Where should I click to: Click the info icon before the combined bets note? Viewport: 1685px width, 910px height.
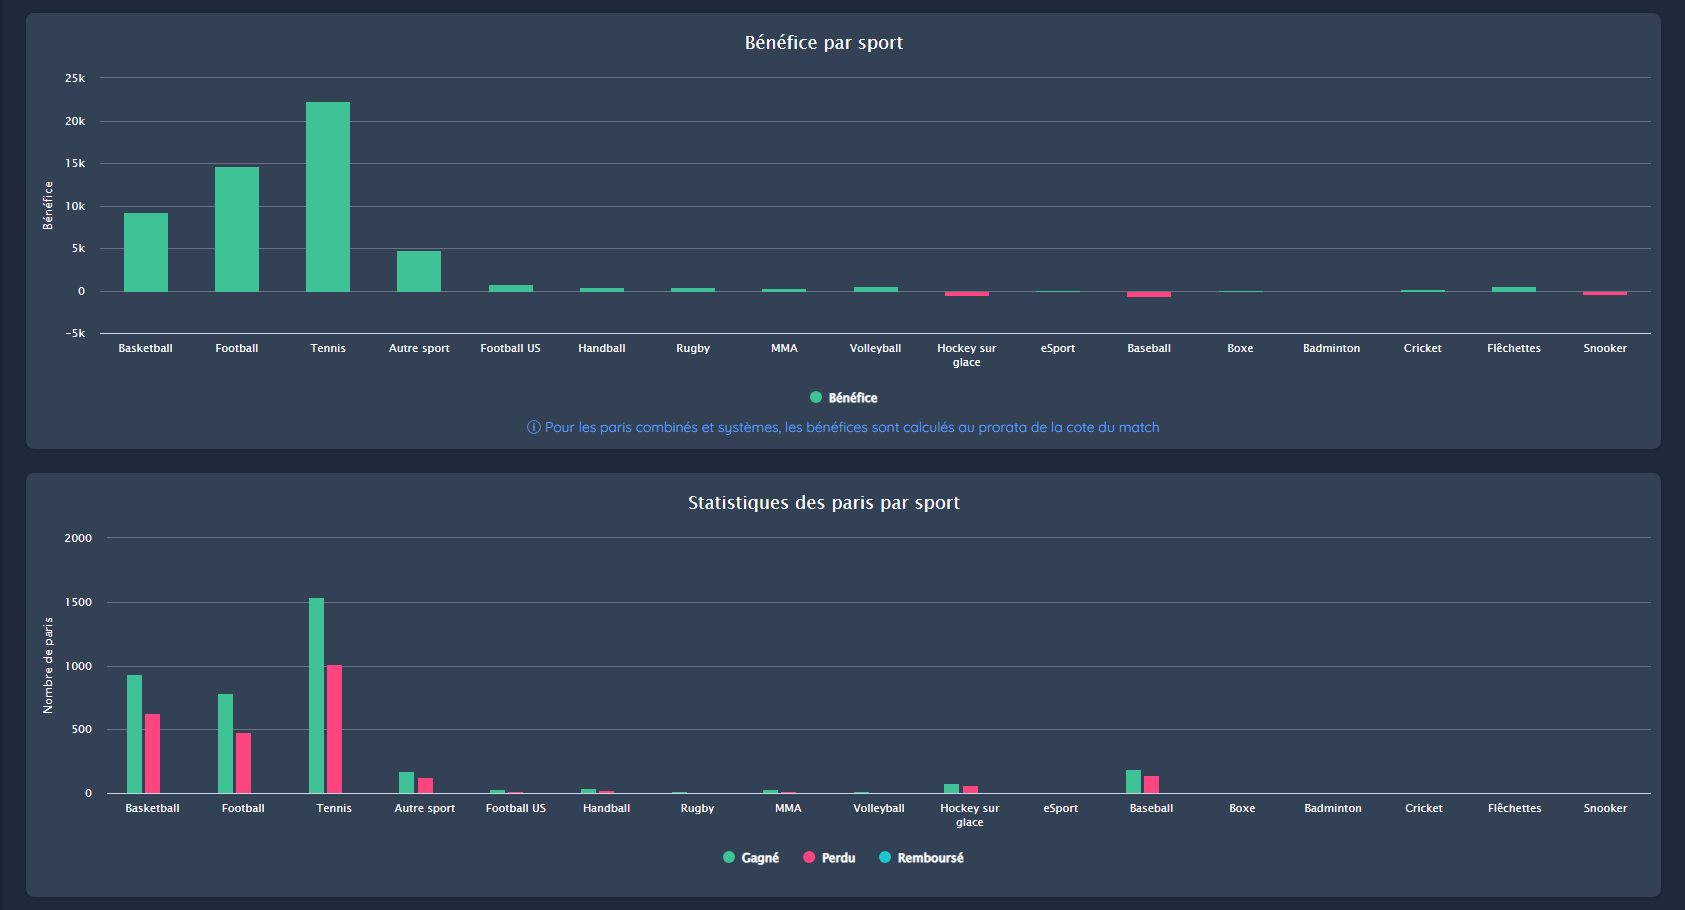534,428
